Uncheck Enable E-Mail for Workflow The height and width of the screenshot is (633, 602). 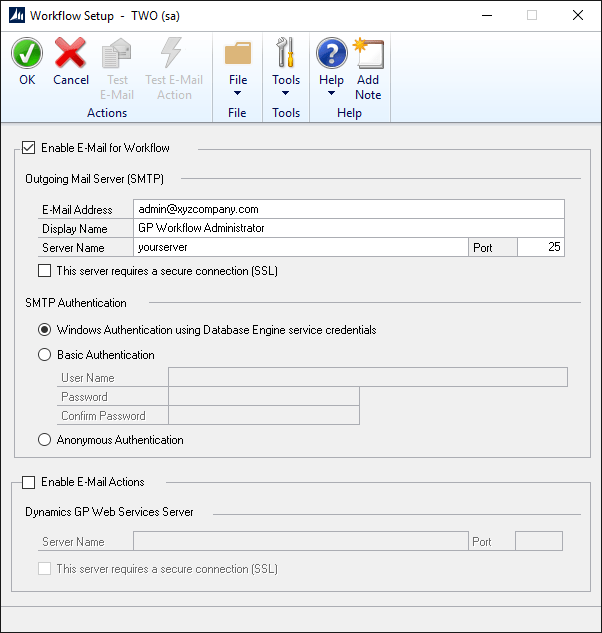[28, 148]
